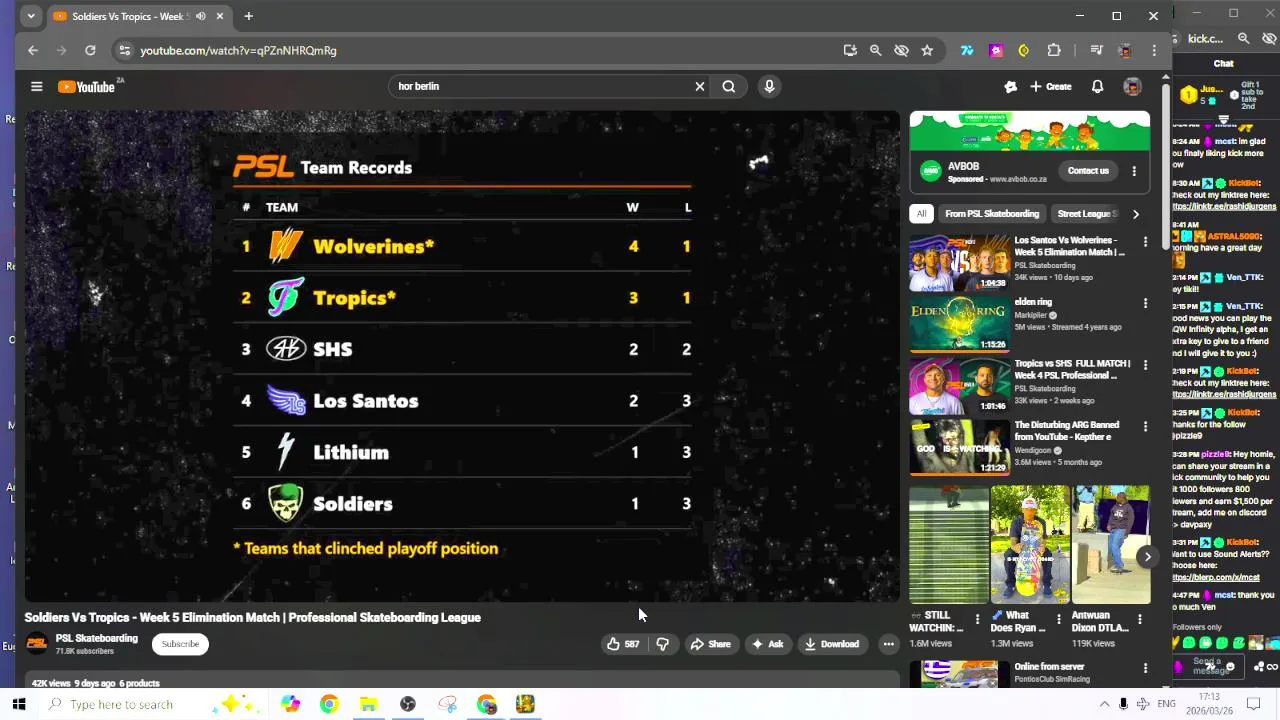Open a new Chrome tab
The height and width of the screenshot is (720, 1280).
coord(248,16)
